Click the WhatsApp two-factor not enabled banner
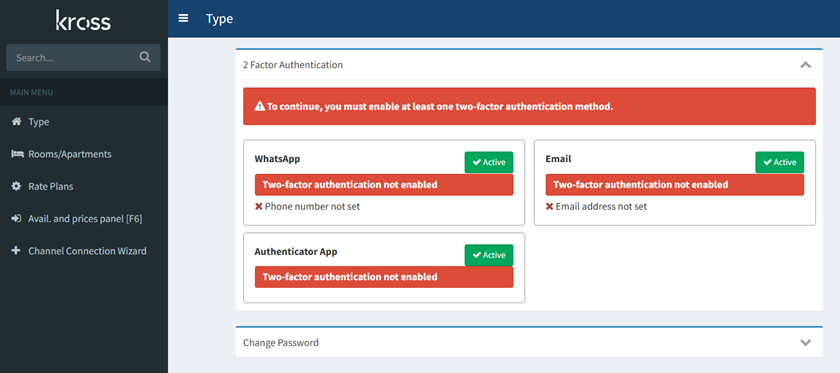The height and width of the screenshot is (373, 840). 384,185
